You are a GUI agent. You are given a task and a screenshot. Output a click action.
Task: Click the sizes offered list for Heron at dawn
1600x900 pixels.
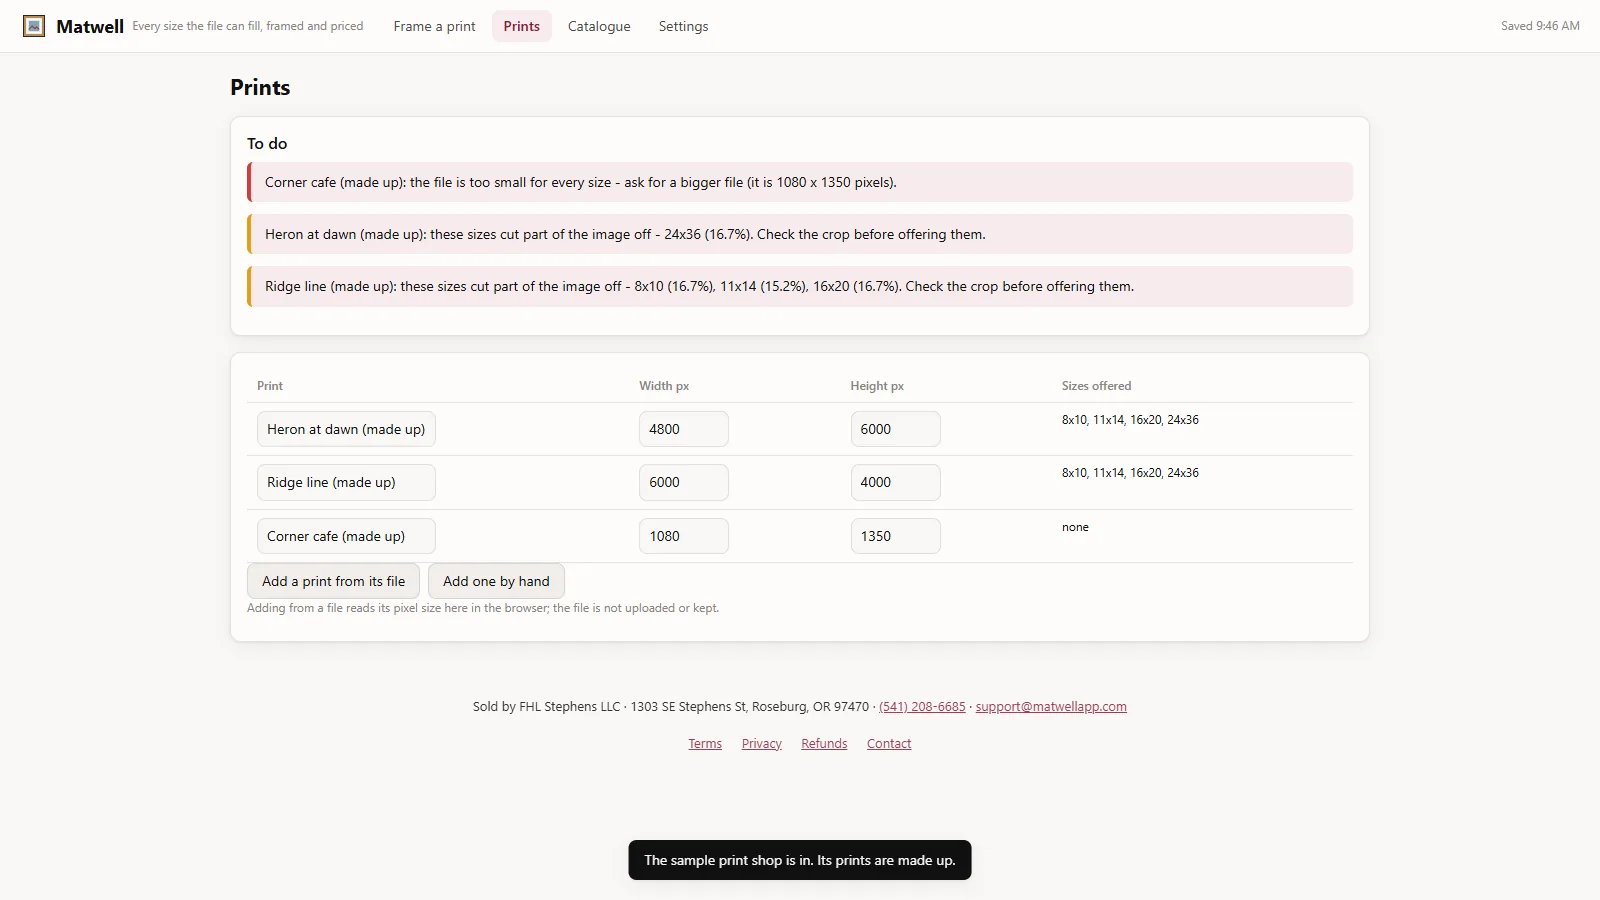[x=1130, y=420]
